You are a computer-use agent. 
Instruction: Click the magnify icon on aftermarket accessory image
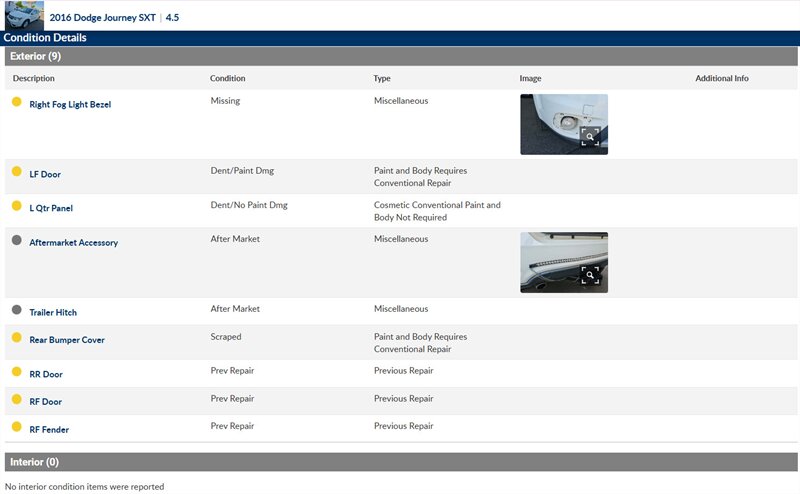[590, 275]
